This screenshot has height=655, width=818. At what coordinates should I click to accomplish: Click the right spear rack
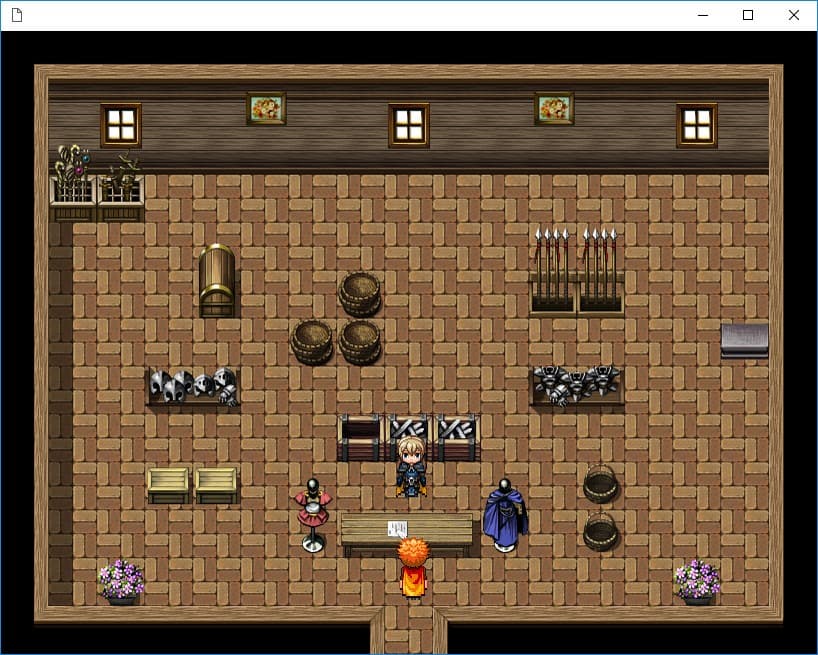[x=600, y=271]
